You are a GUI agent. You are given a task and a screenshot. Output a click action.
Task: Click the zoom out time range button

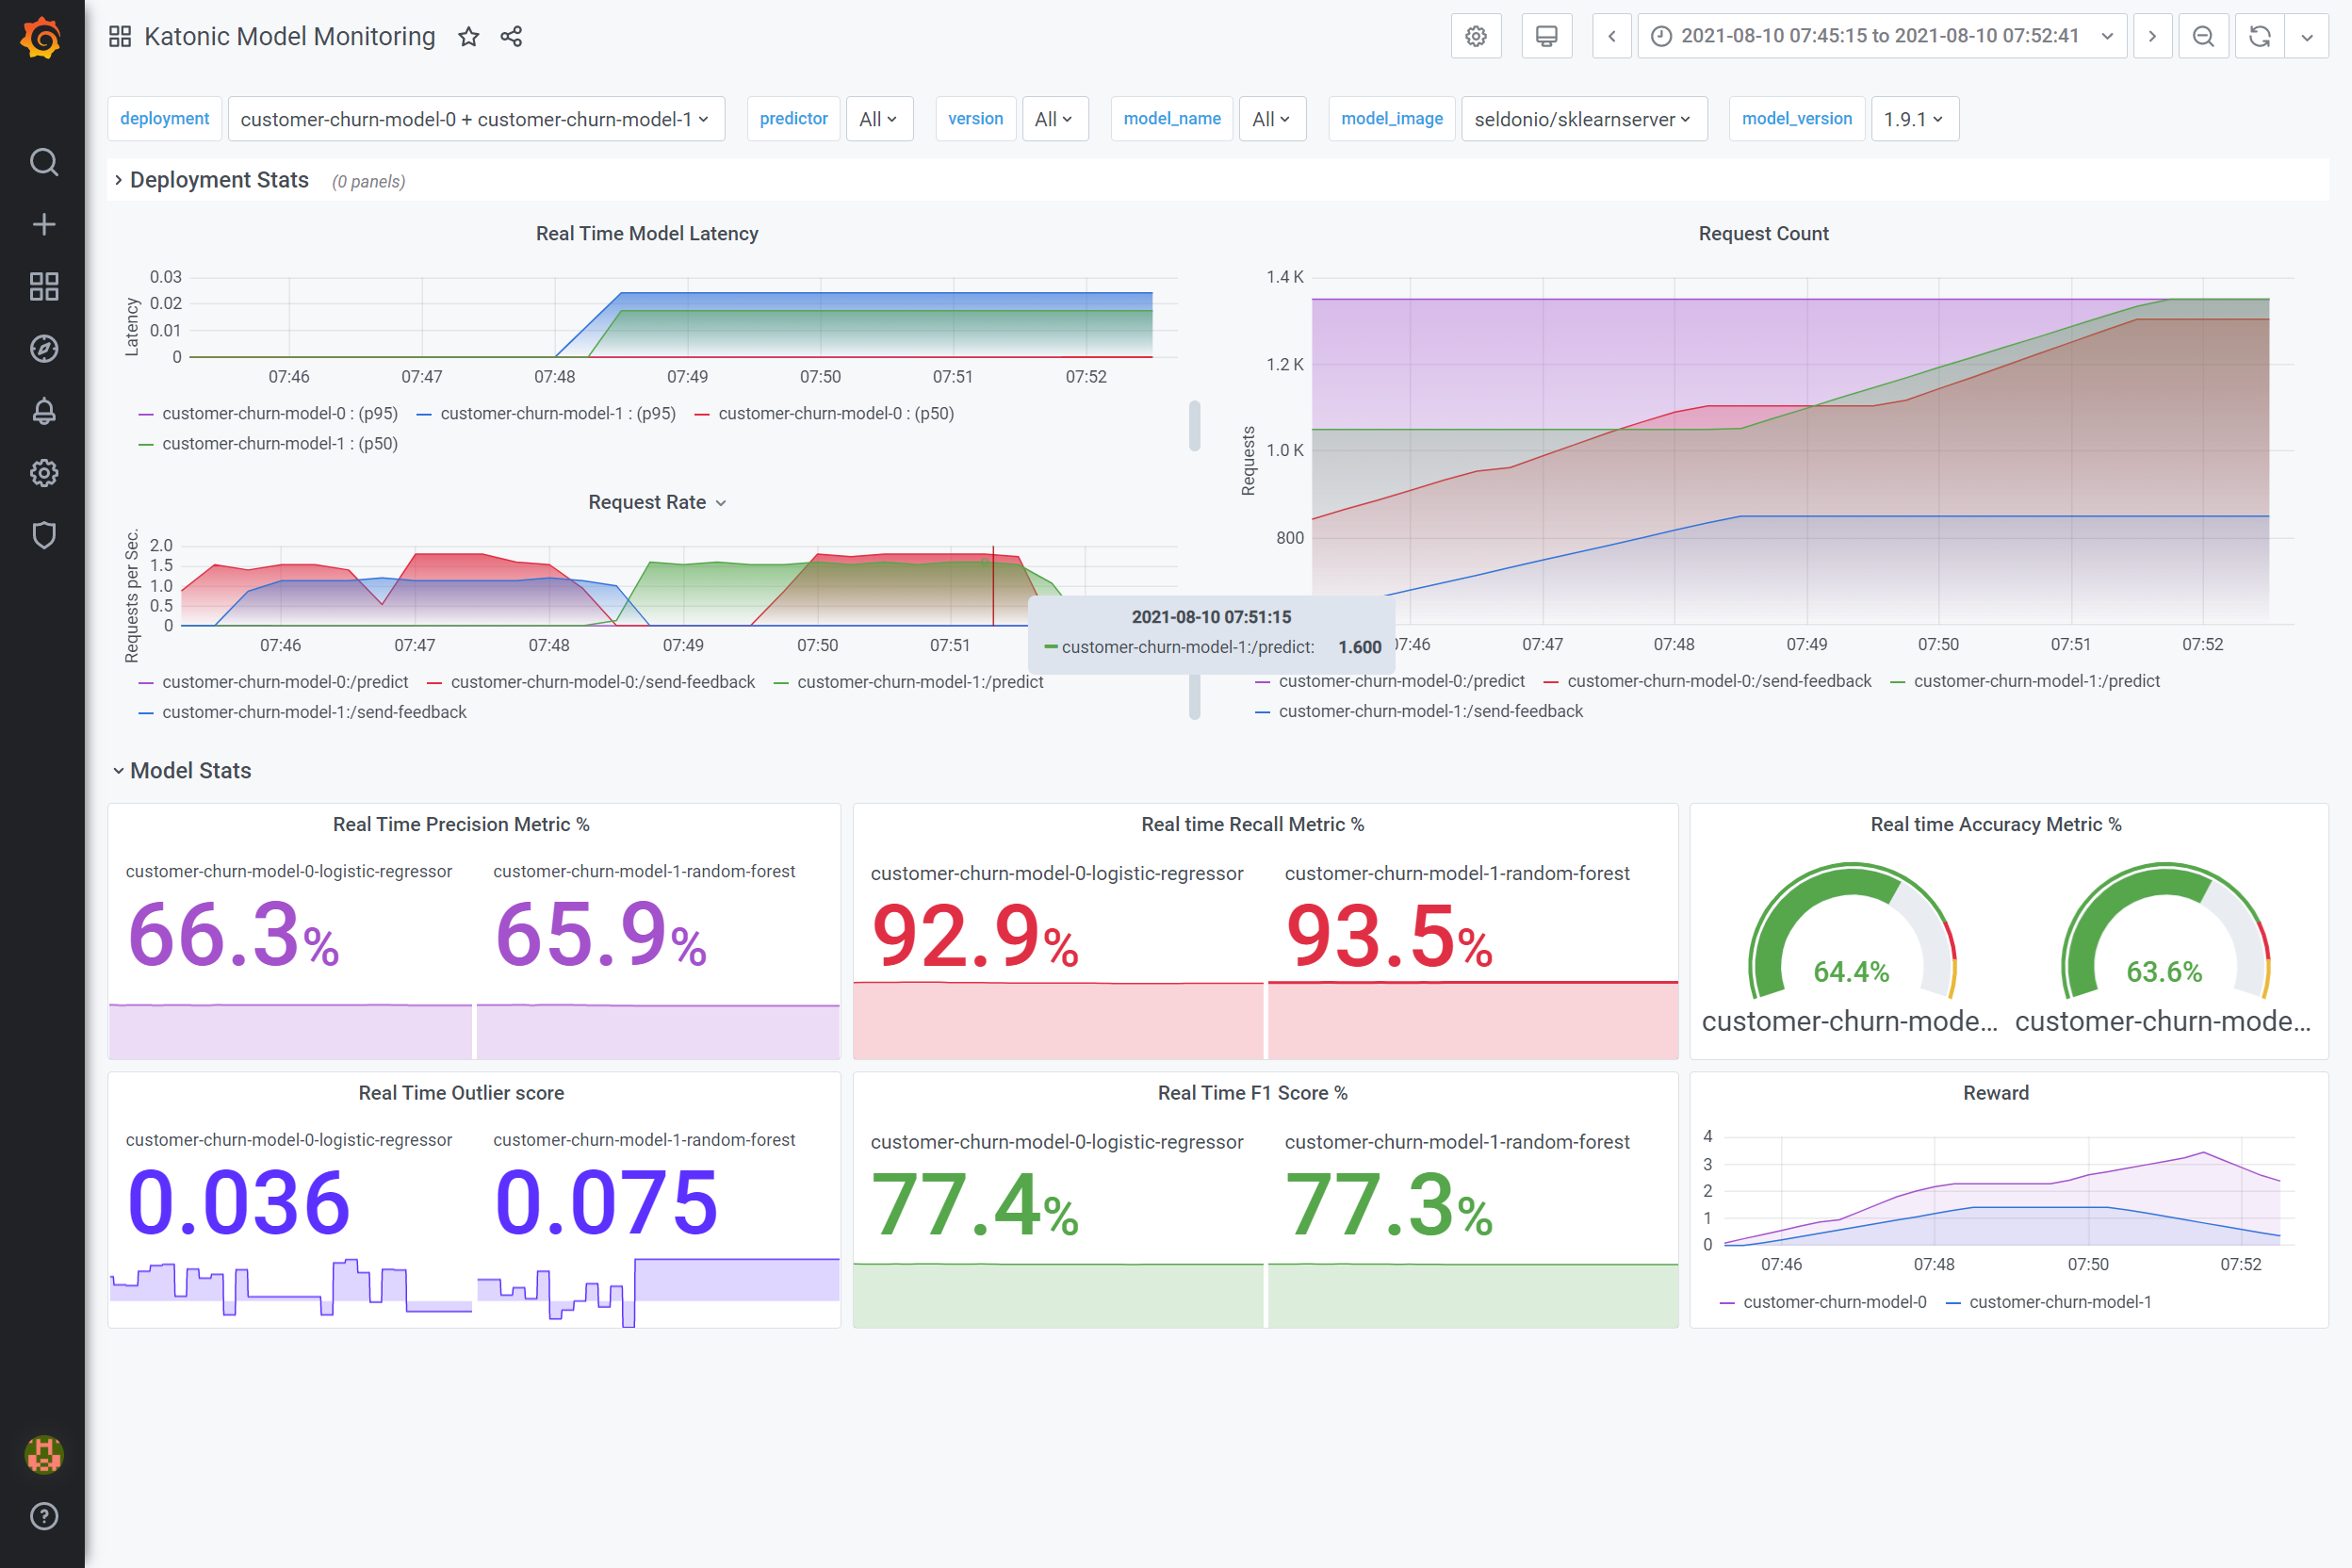pos(2203,37)
